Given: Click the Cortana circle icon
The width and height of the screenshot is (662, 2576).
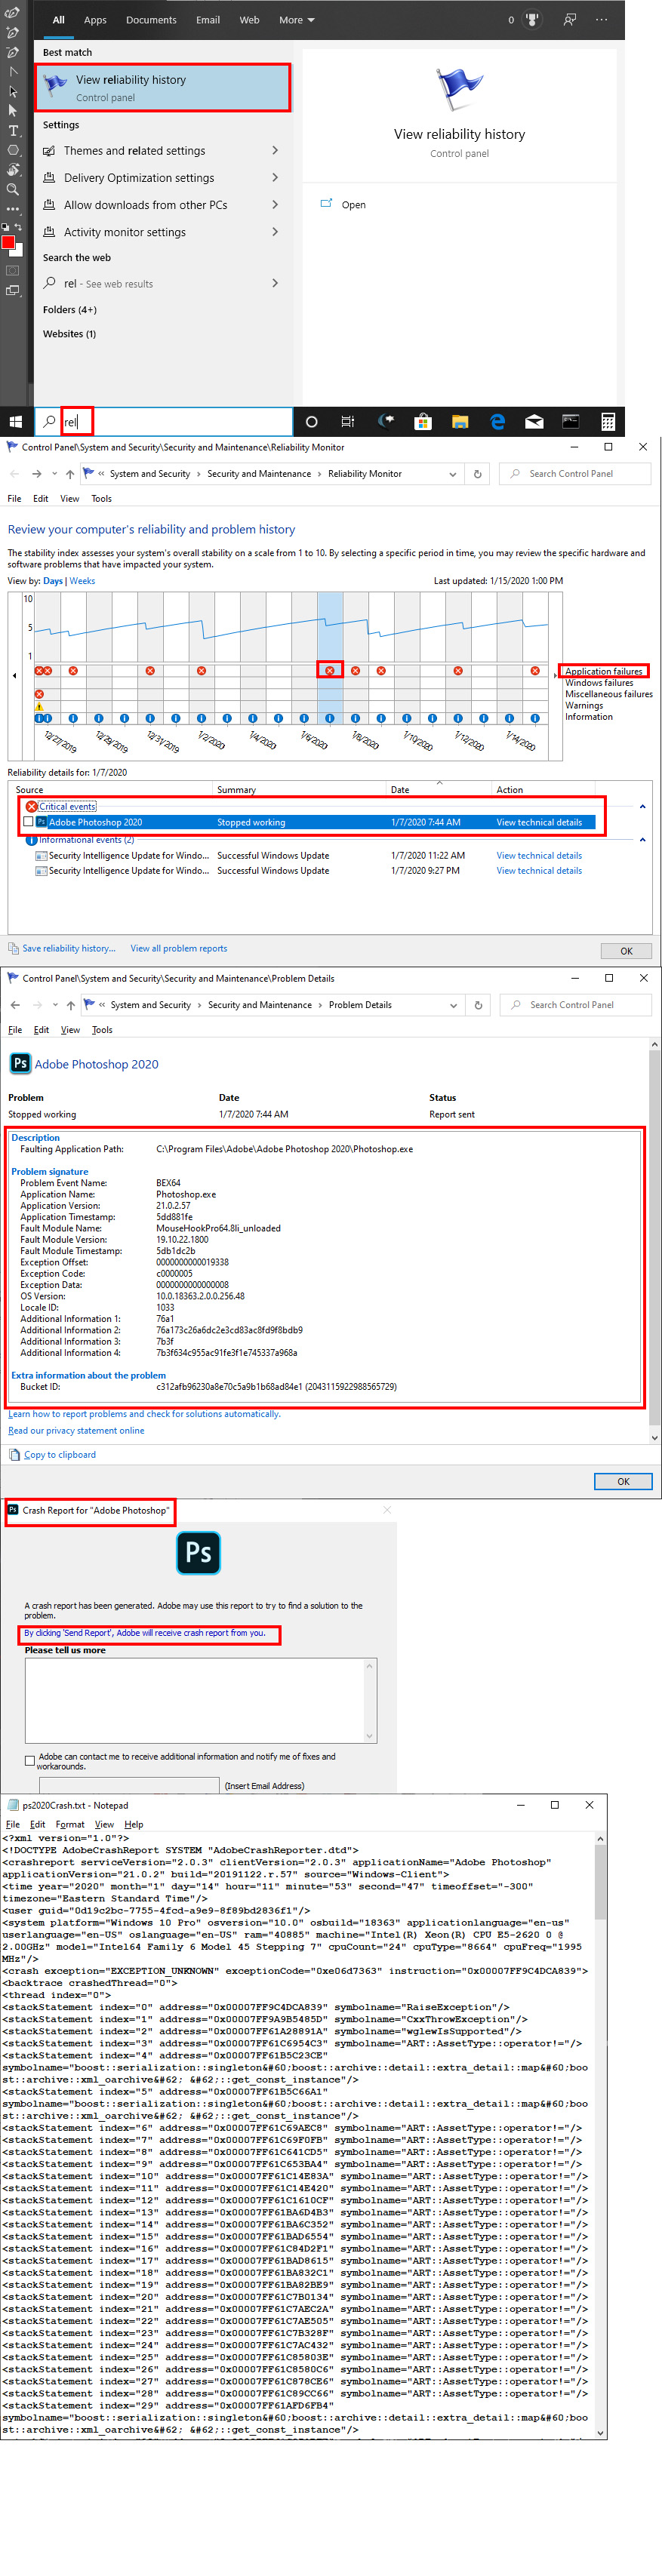Looking at the screenshot, I should pos(311,422).
